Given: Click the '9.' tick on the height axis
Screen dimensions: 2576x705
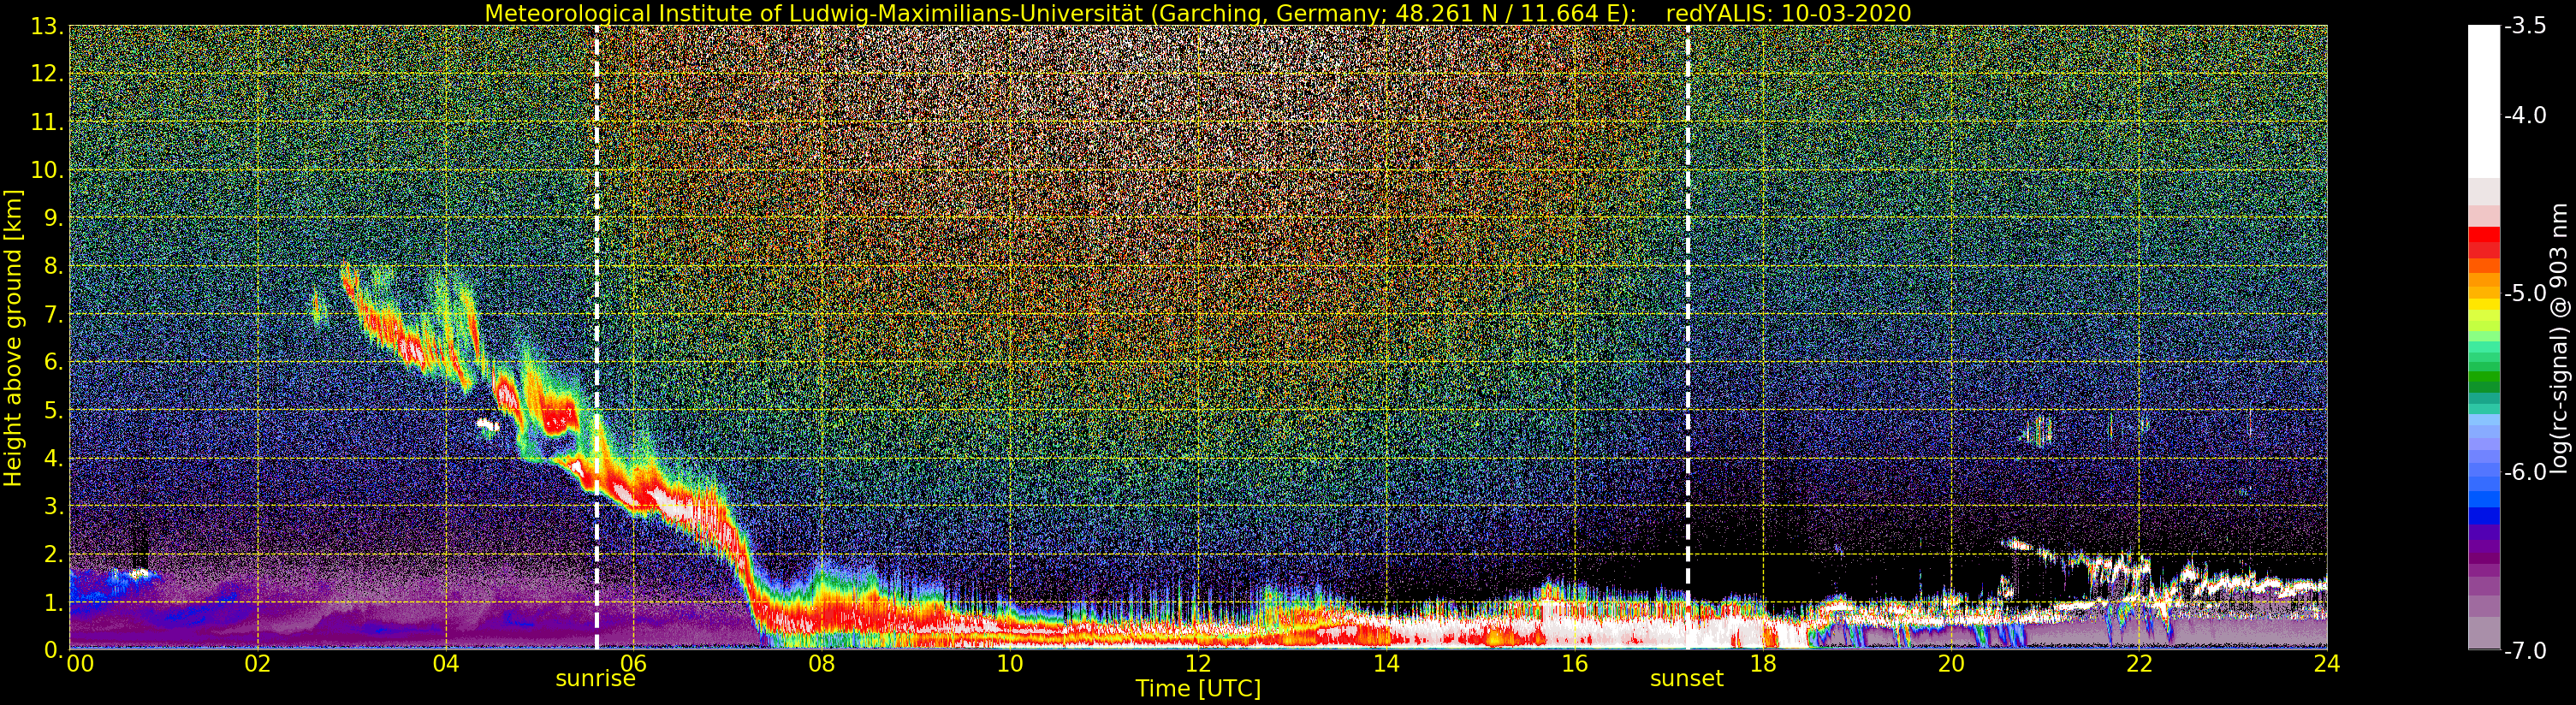Looking at the screenshot, I should point(53,218).
